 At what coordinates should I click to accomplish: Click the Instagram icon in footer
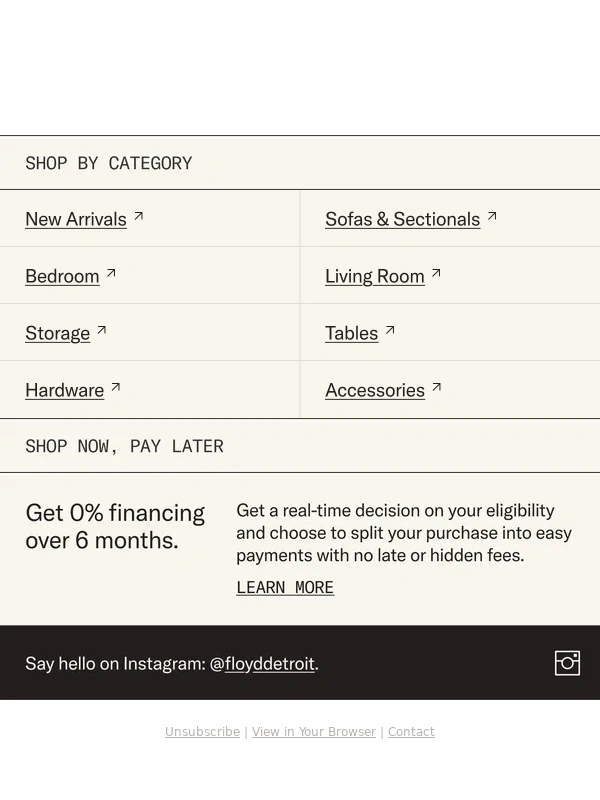[567, 663]
